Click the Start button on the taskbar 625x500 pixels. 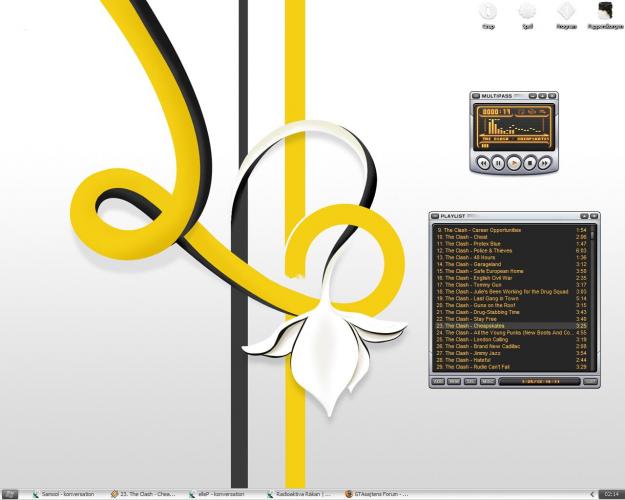[10, 494]
